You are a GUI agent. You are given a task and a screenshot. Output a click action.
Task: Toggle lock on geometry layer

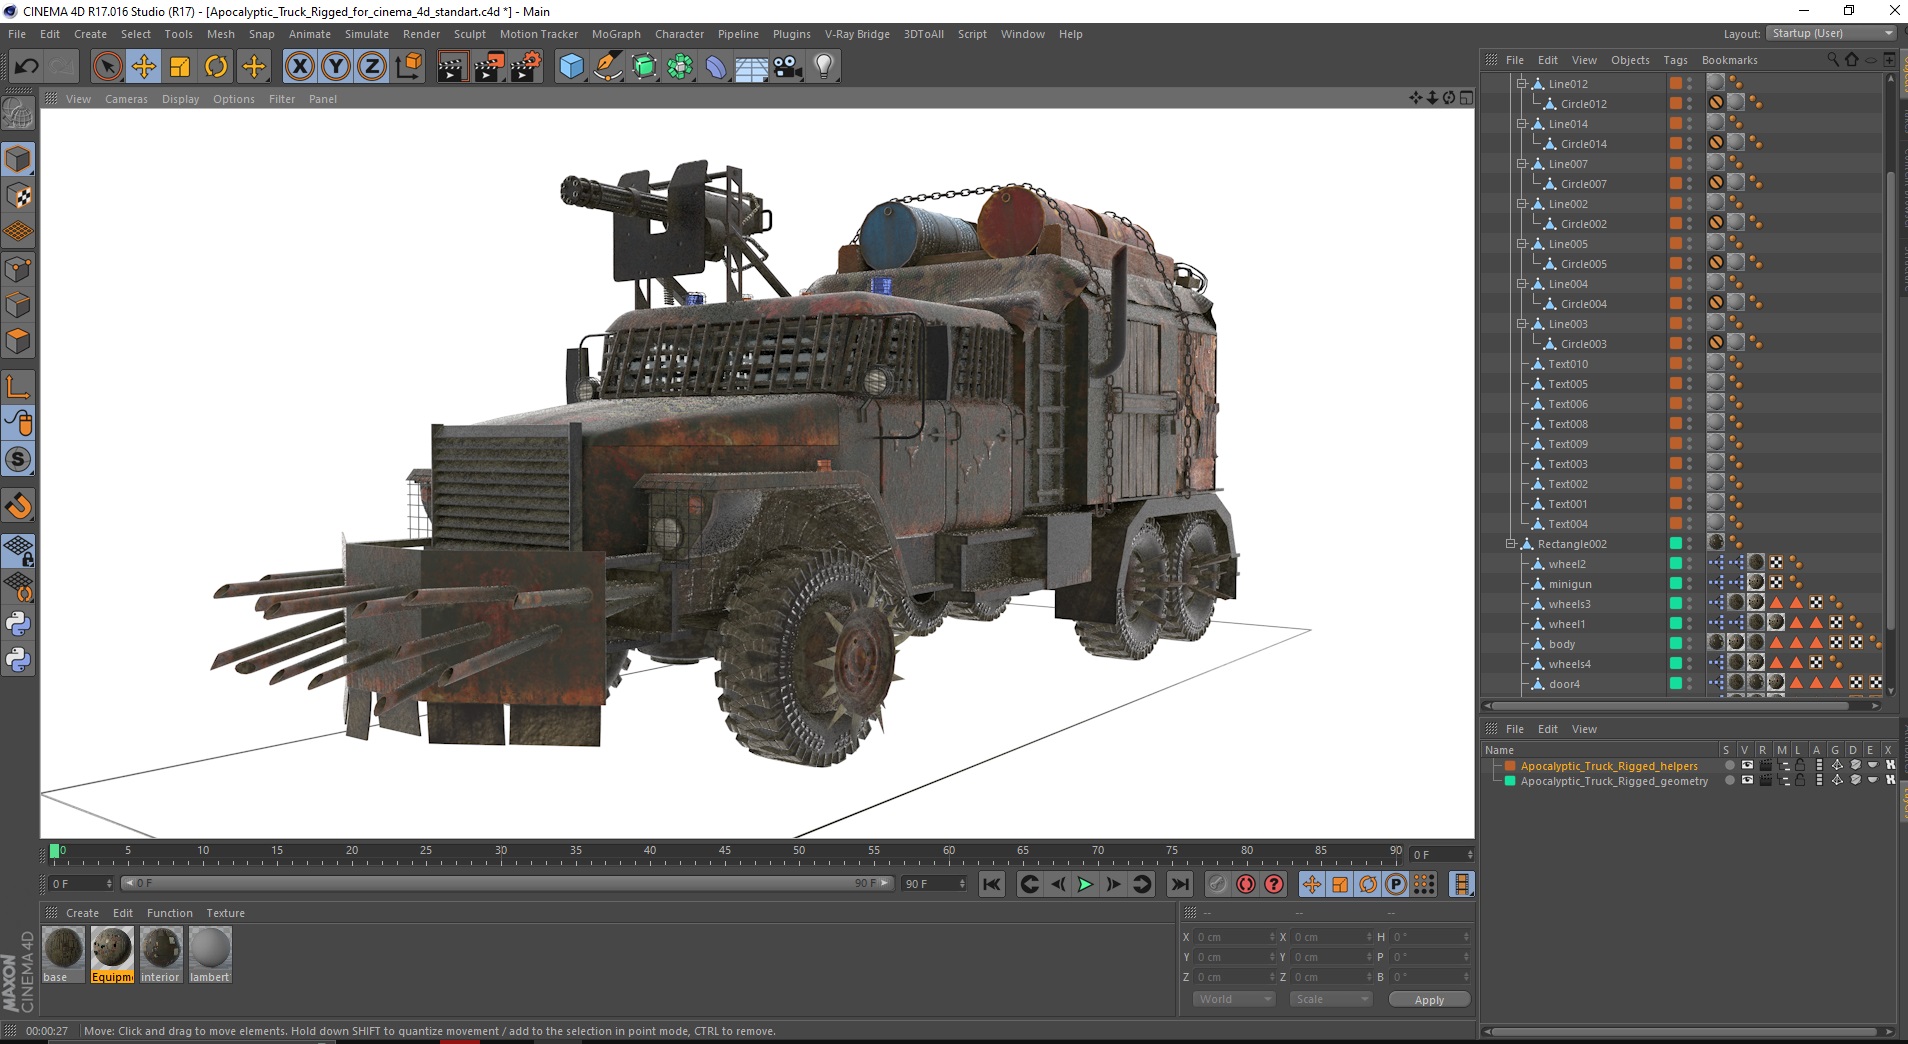(x=1800, y=781)
